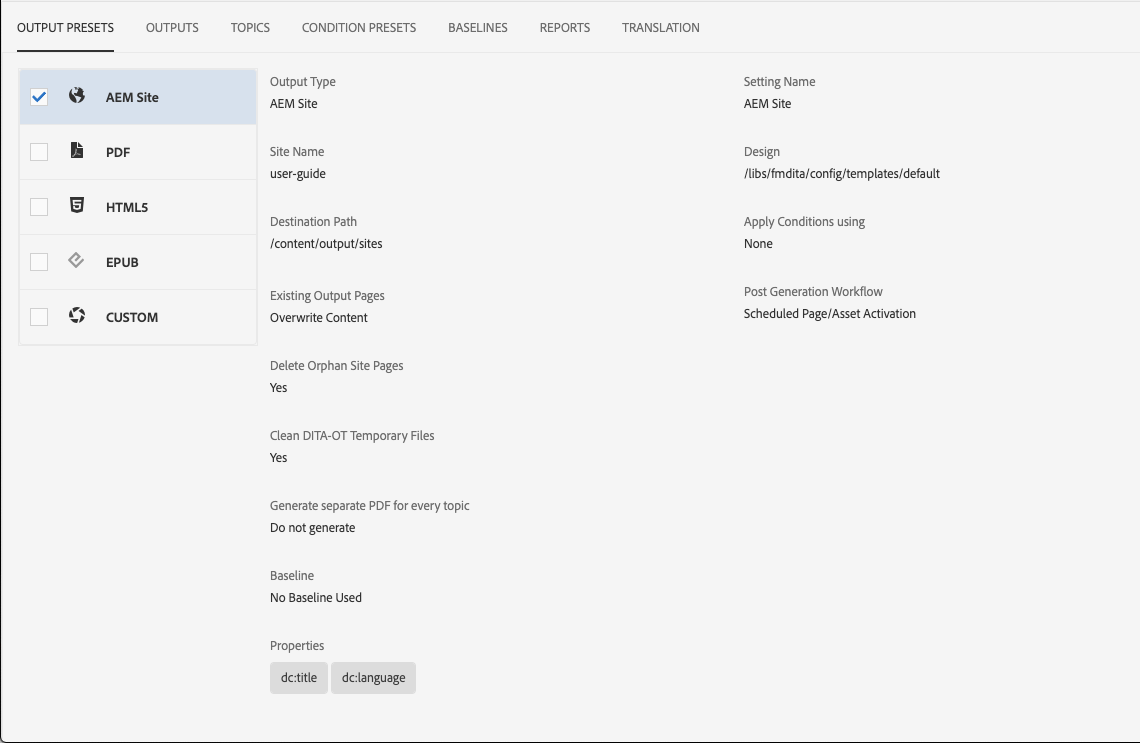Click the Generate separate PDF for every topic label

369,505
